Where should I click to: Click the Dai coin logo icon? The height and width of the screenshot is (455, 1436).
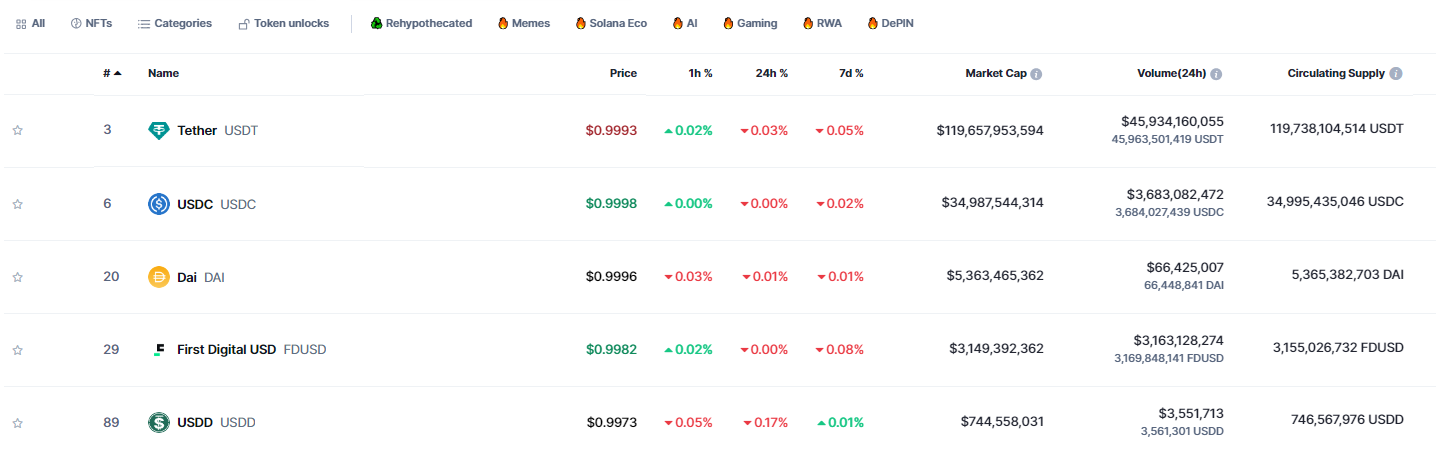click(159, 277)
